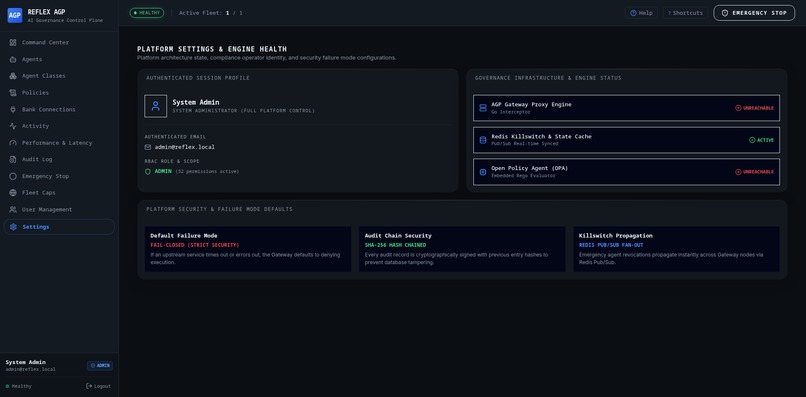Click the Bank Connections plug icon
The width and height of the screenshot is (806, 397).
tap(13, 110)
